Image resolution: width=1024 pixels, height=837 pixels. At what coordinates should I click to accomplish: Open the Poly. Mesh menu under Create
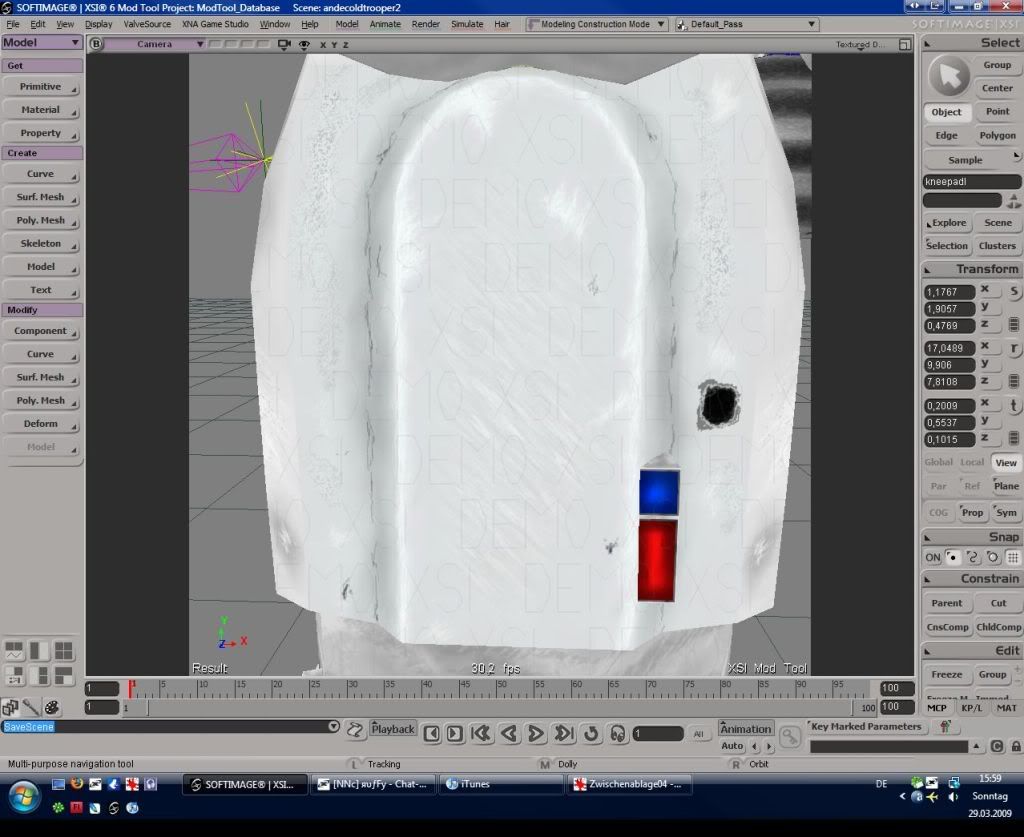click(41, 220)
